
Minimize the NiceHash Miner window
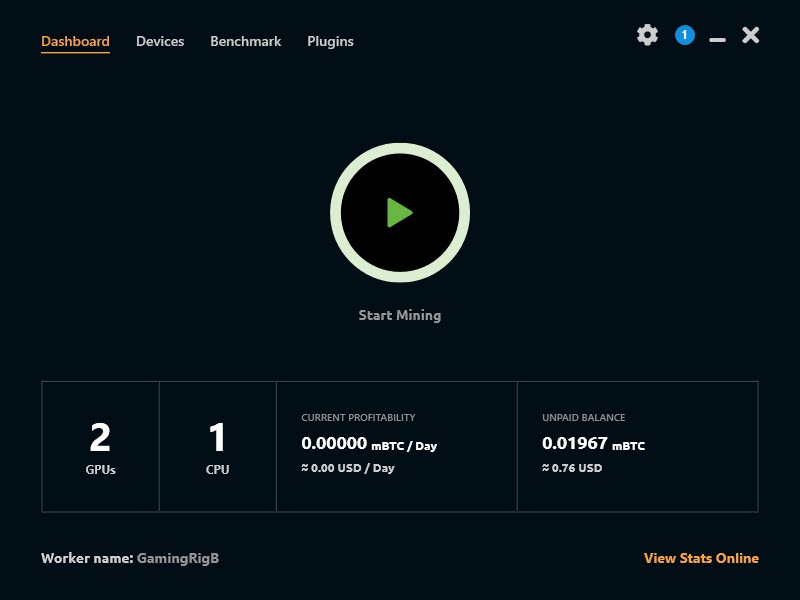pos(717,39)
